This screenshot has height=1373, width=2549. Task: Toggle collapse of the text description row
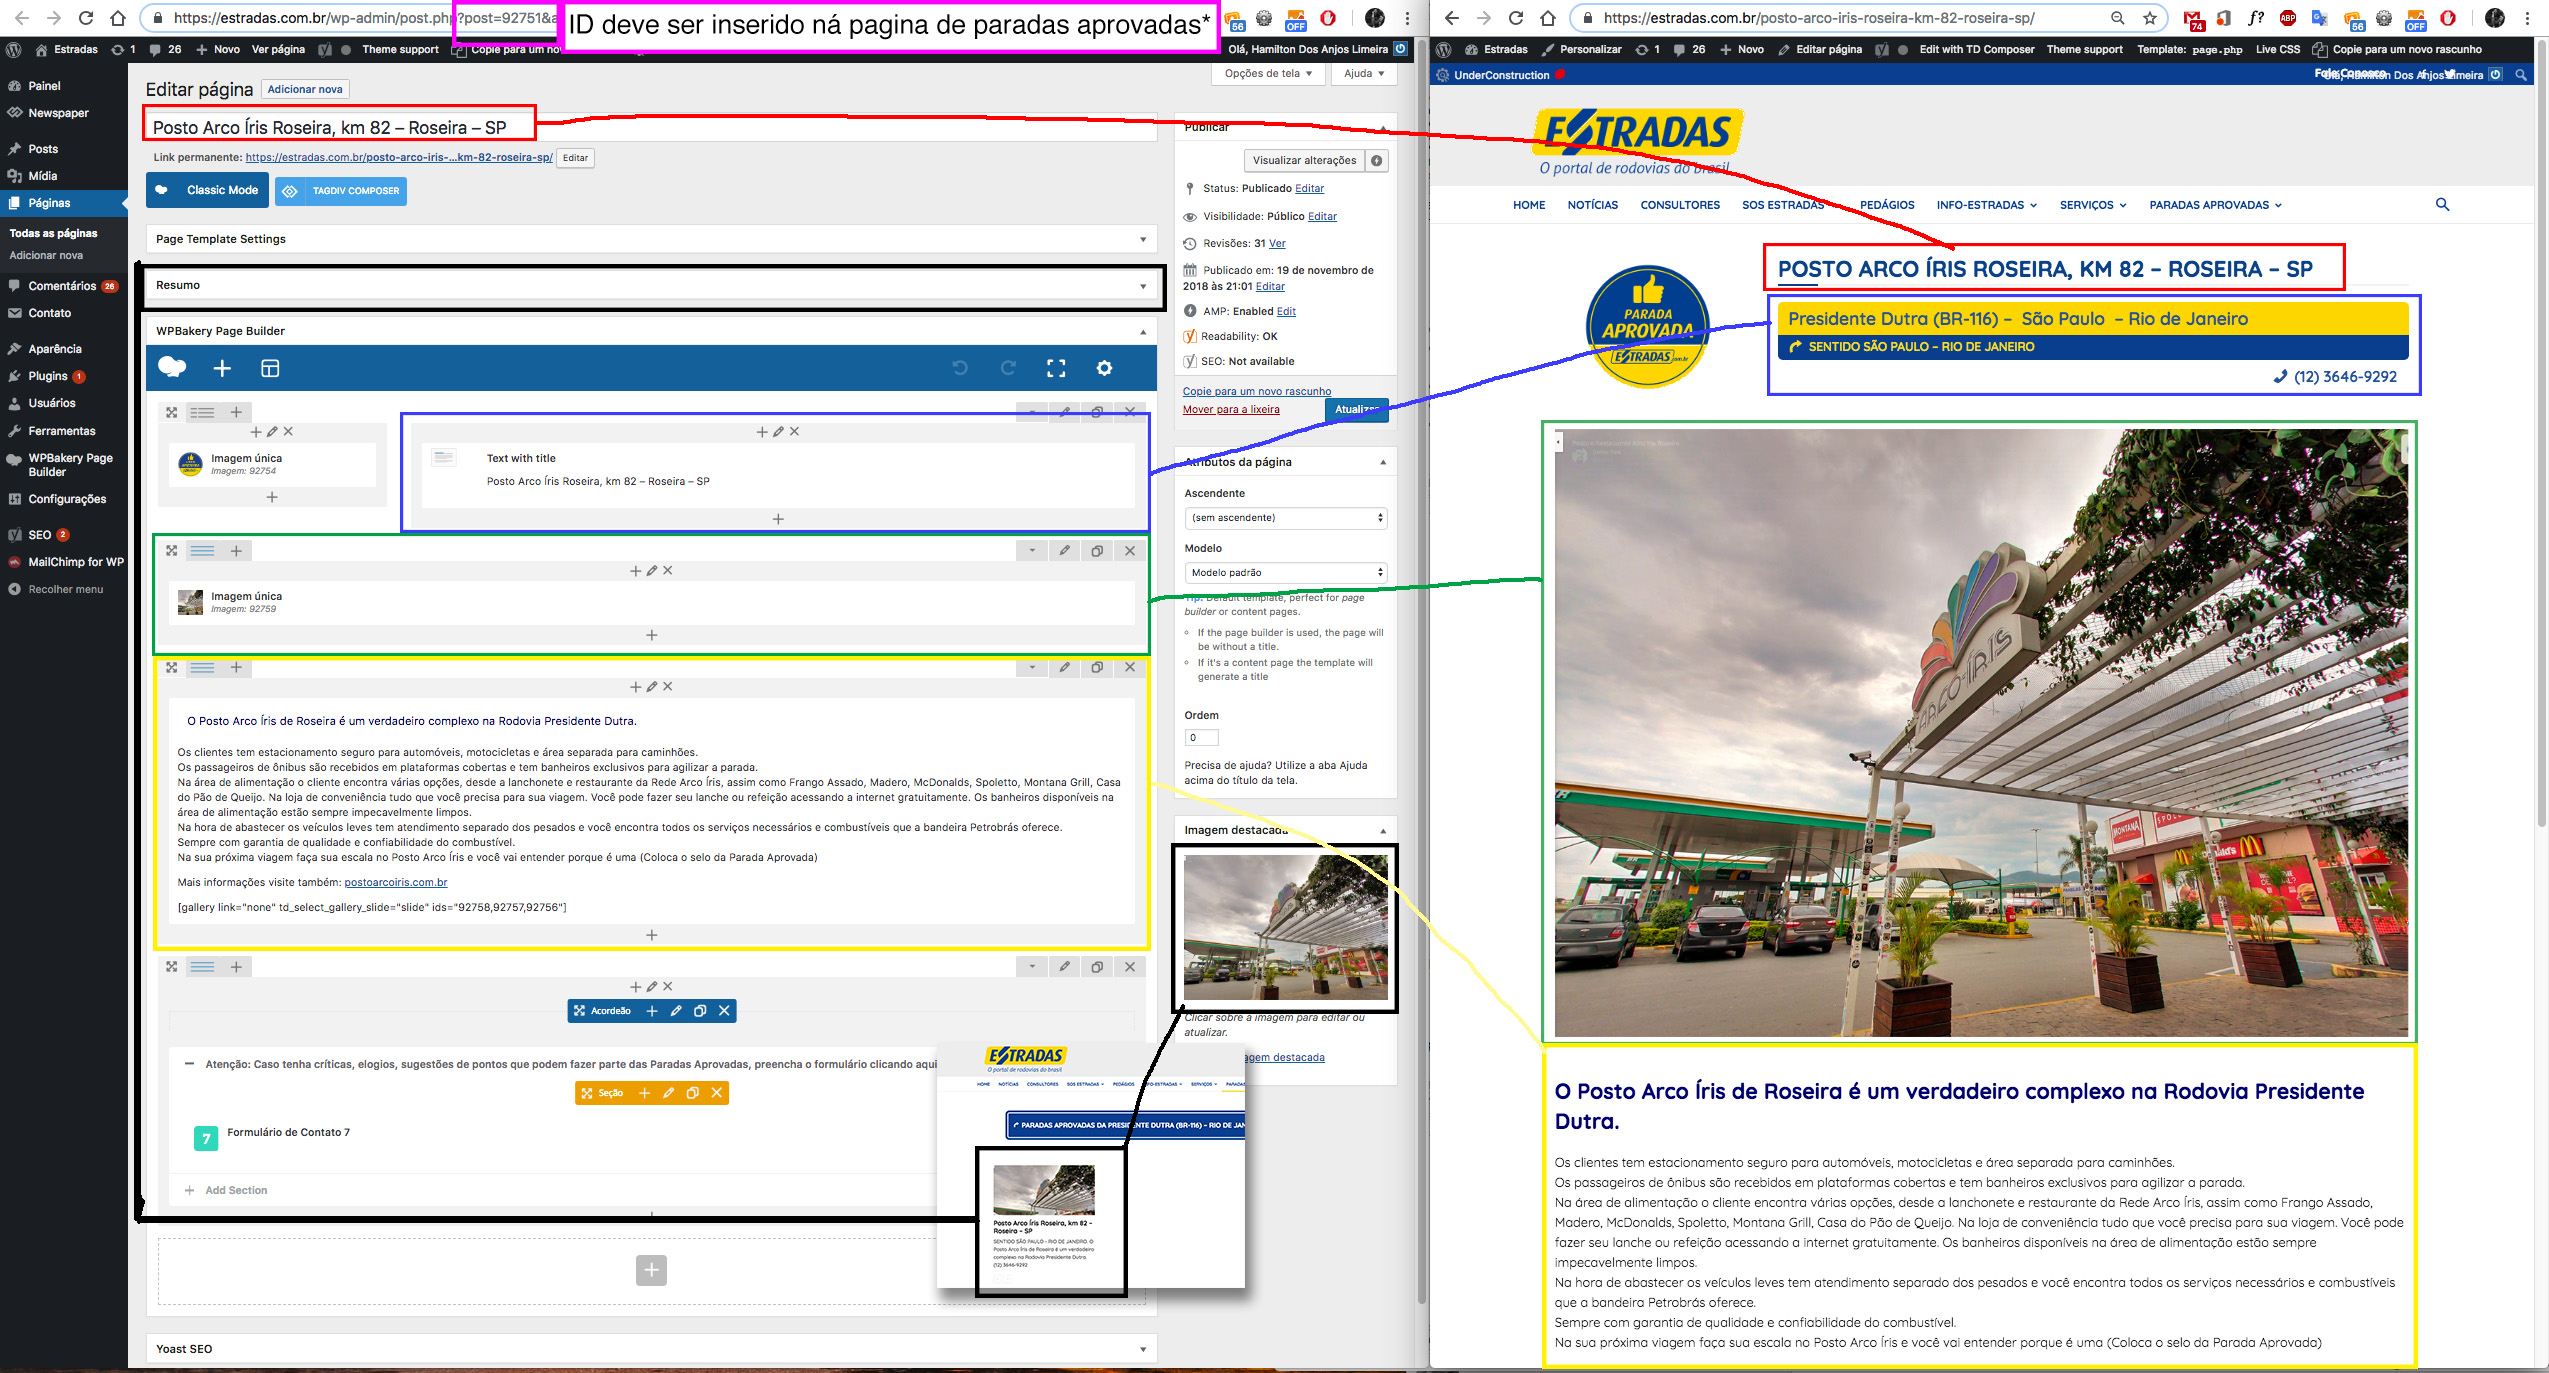pos(1032,667)
